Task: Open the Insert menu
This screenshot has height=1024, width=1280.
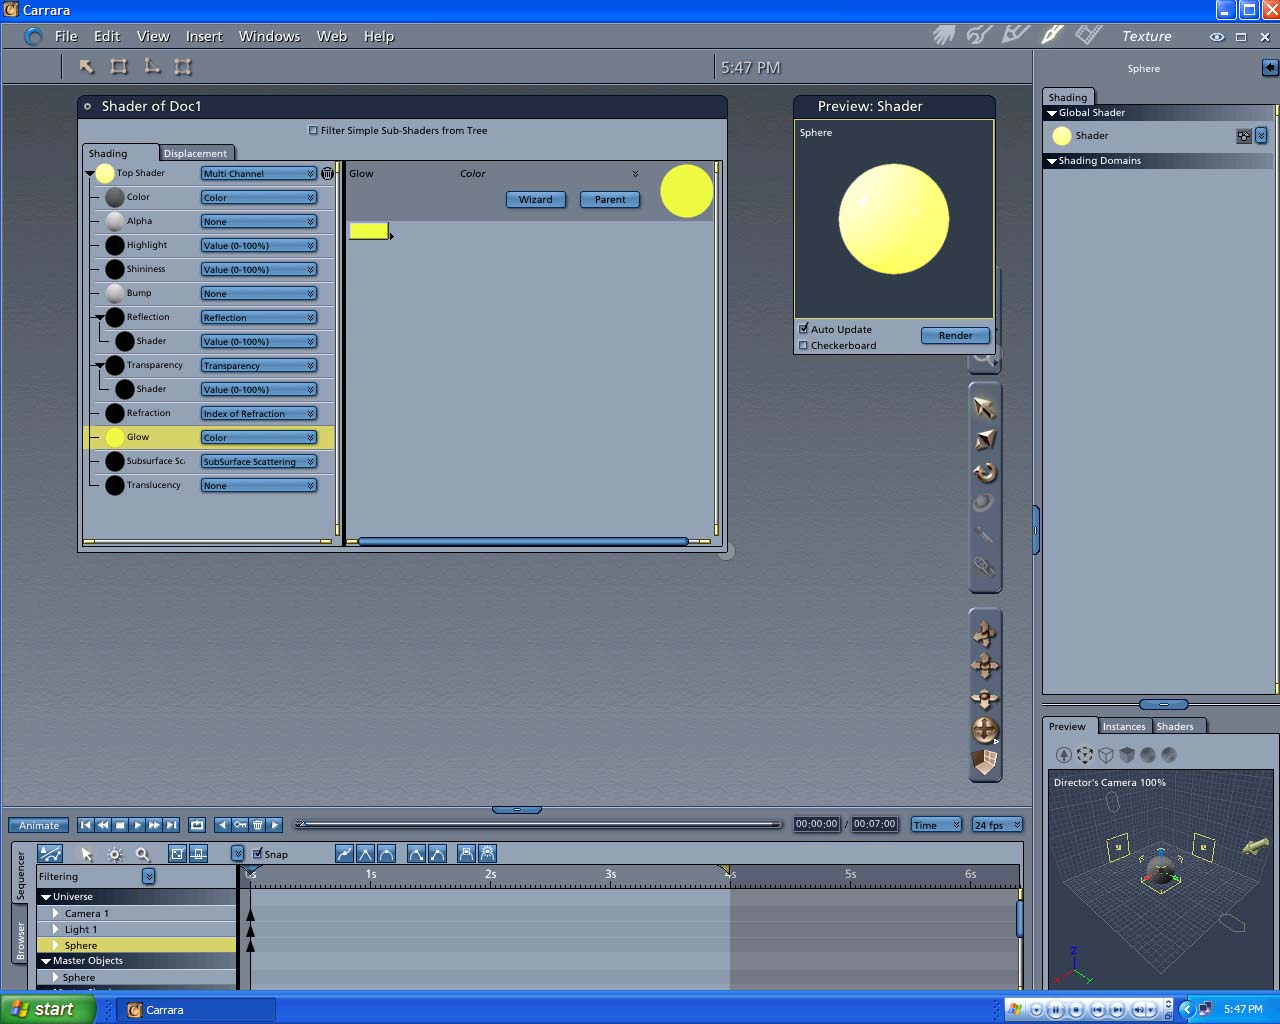Action: coord(204,36)
